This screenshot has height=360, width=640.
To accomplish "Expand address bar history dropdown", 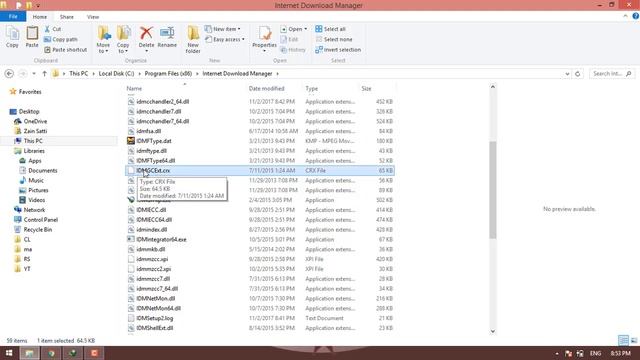I will (567, 74).
